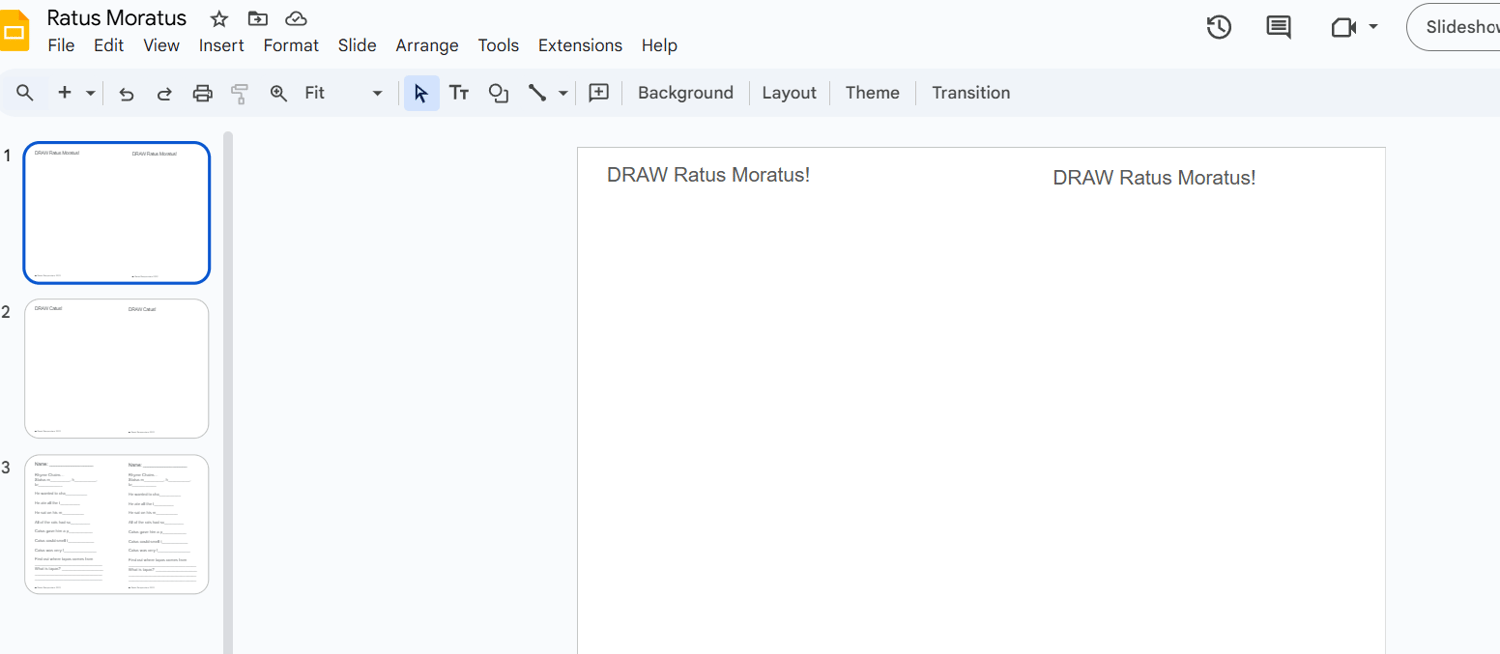Viewport: 1500px width, 654px height.
Task: Open the Help menu
Action: click(x=659, y=45)
